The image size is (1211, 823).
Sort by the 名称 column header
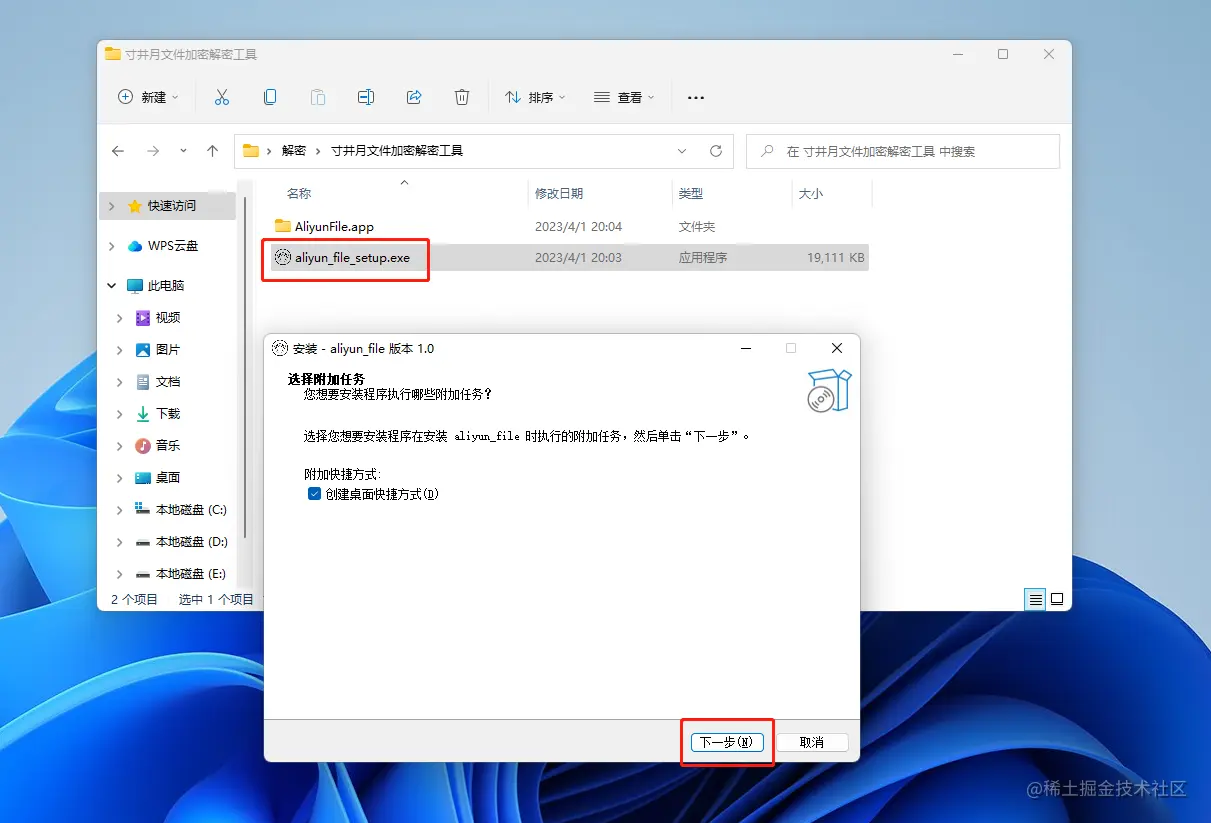(x=299, y=193)
